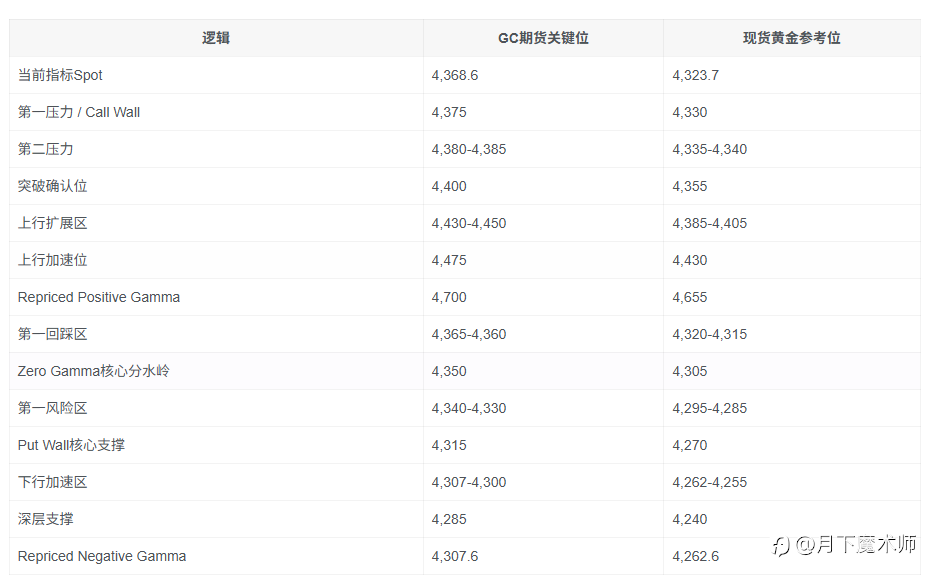Click the 4,385-4,405 cell
The image size is (926, 582).
click(x=710, y=224)
